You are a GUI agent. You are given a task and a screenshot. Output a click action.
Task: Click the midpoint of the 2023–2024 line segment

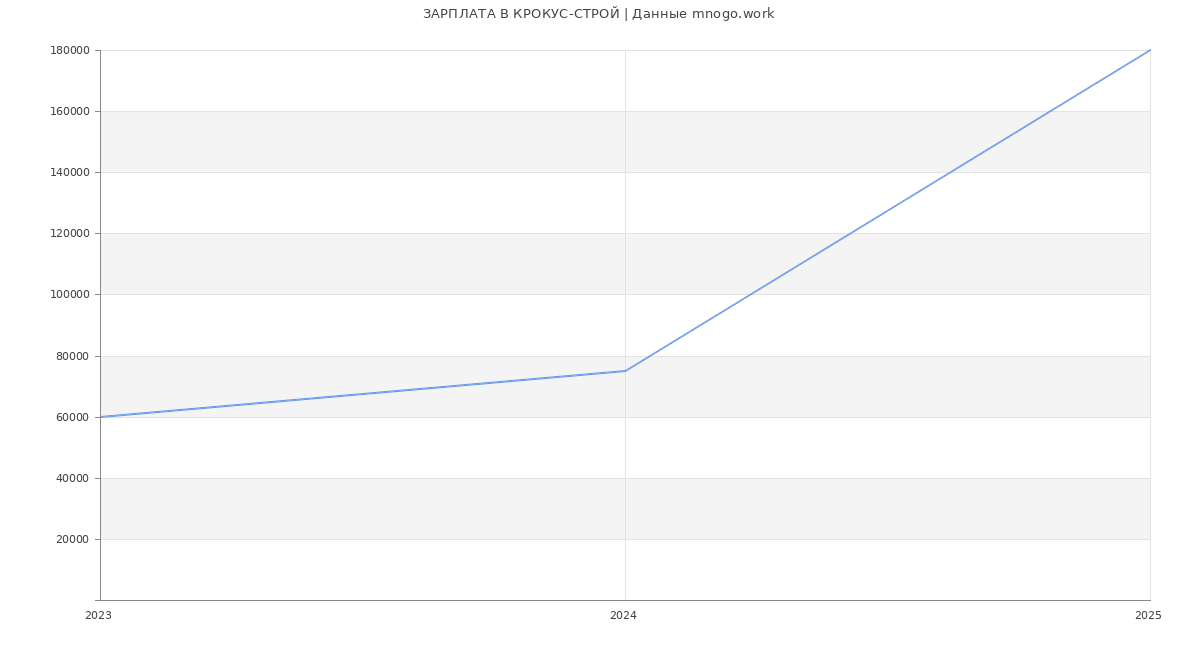pyautogui.click(x=363, y=394)
